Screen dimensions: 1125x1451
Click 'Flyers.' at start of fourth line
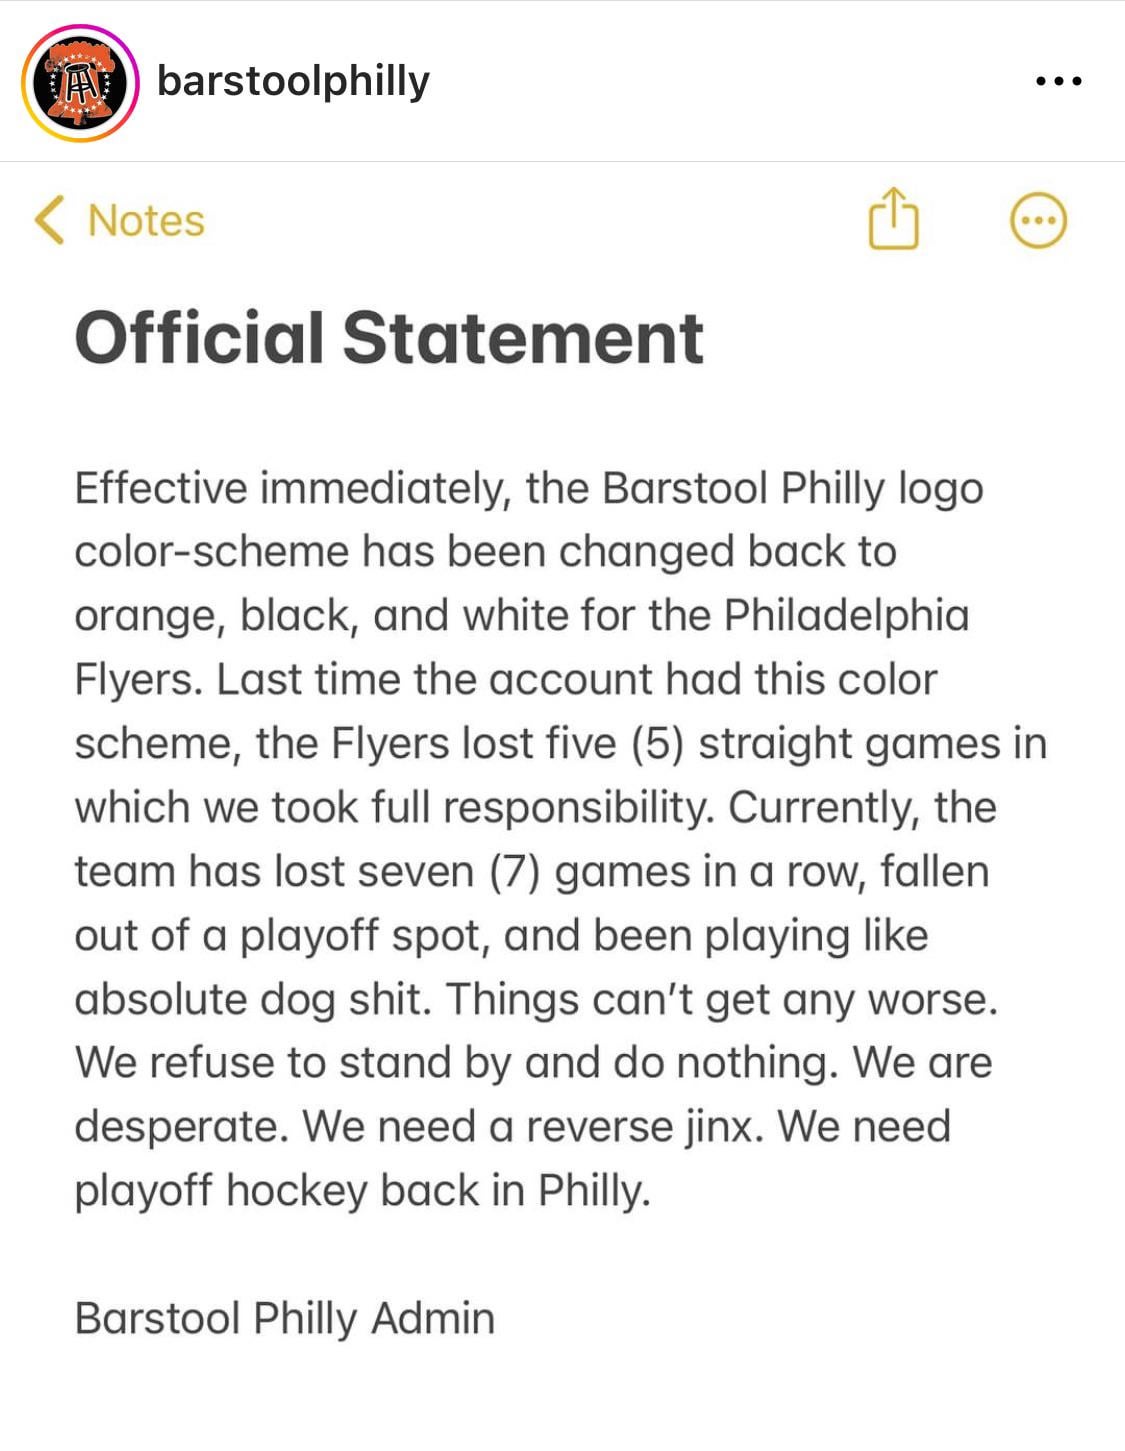(138, 680)
